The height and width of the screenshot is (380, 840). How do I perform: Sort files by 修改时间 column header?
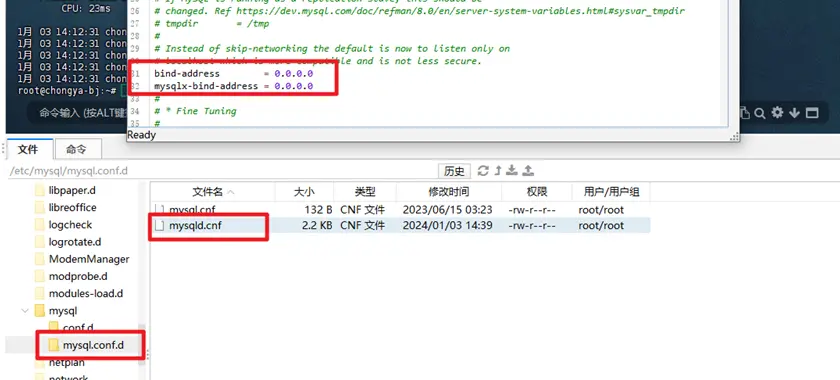[449, 192]
